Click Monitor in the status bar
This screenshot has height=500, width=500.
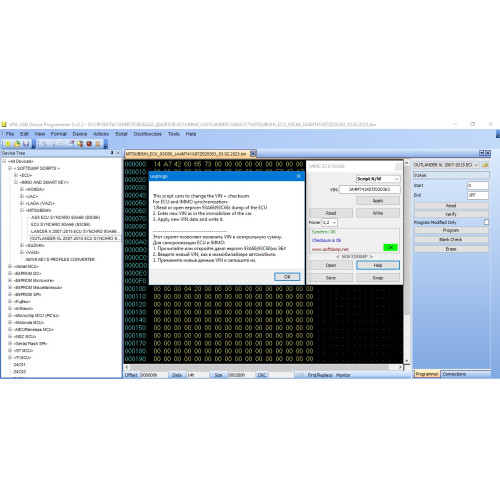[x=343, y=375]
